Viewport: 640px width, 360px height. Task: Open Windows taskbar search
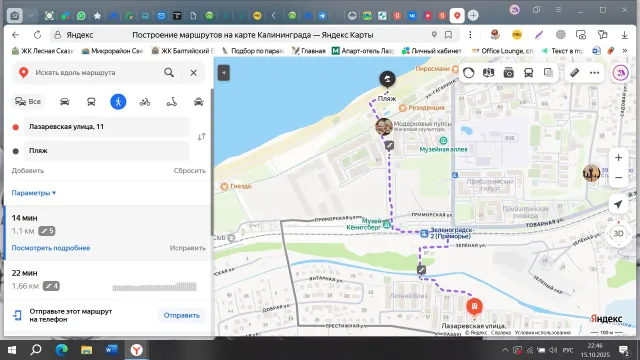pos(36,350)
